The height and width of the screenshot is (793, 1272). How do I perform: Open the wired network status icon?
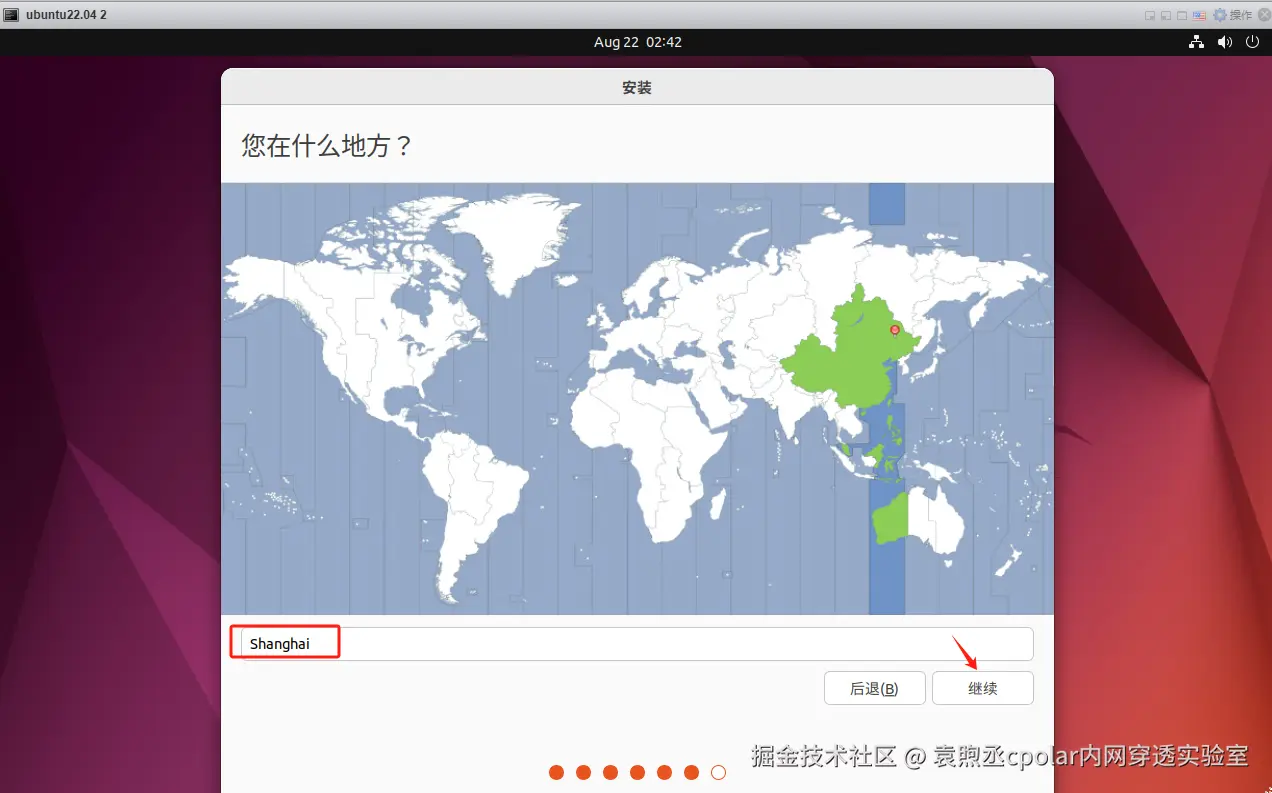point(1196,42)
